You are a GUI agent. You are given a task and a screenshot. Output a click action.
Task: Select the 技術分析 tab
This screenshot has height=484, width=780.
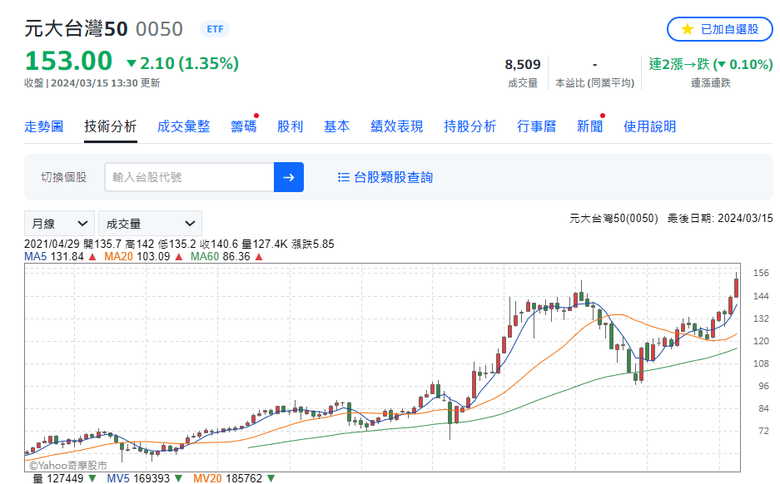click(110, 126)
